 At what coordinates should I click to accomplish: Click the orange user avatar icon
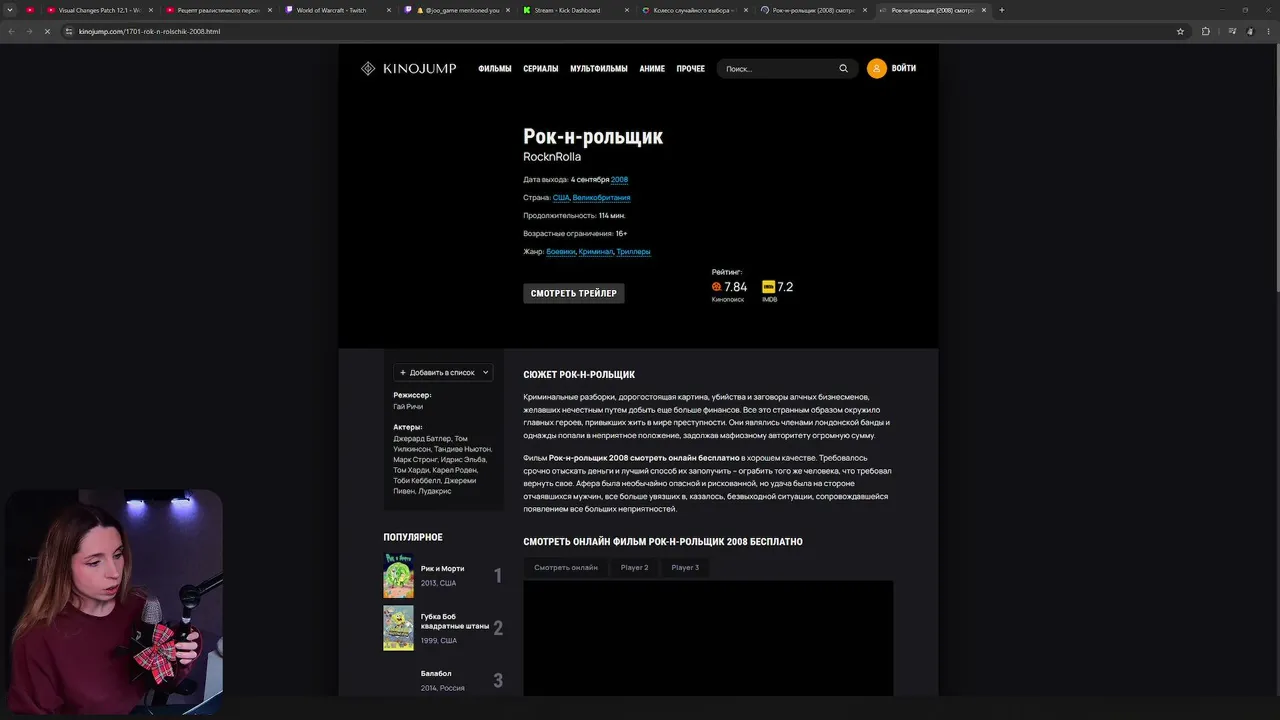point(877,69)
